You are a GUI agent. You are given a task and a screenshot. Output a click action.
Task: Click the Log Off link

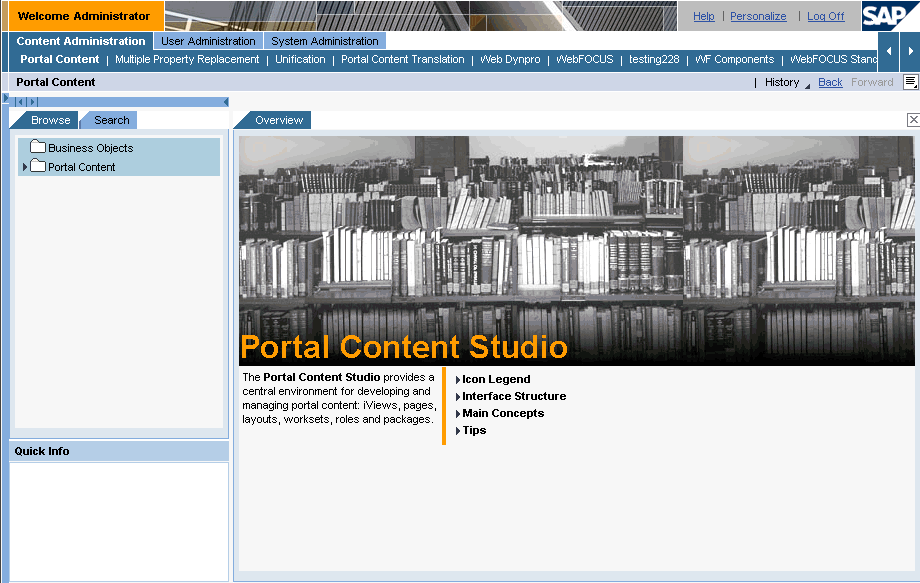click(x=825, y=16)
